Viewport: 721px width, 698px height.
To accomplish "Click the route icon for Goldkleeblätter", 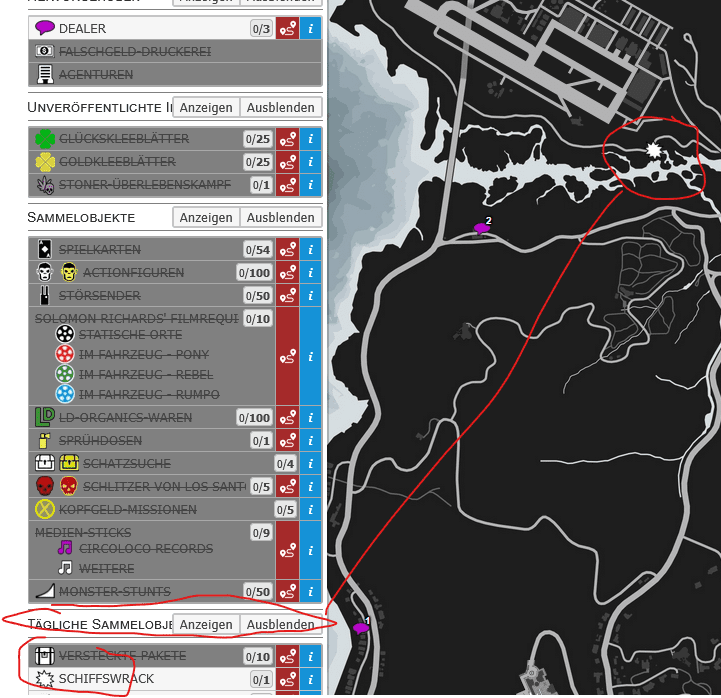I will tap(287, 162).
